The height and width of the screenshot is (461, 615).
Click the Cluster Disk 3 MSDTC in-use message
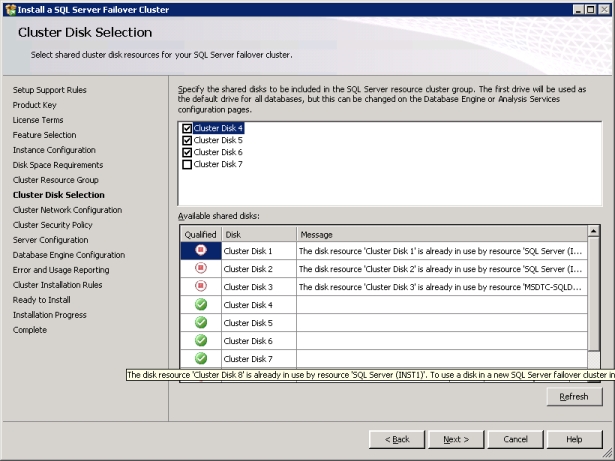pyautogui.click(x=442, y=287)
